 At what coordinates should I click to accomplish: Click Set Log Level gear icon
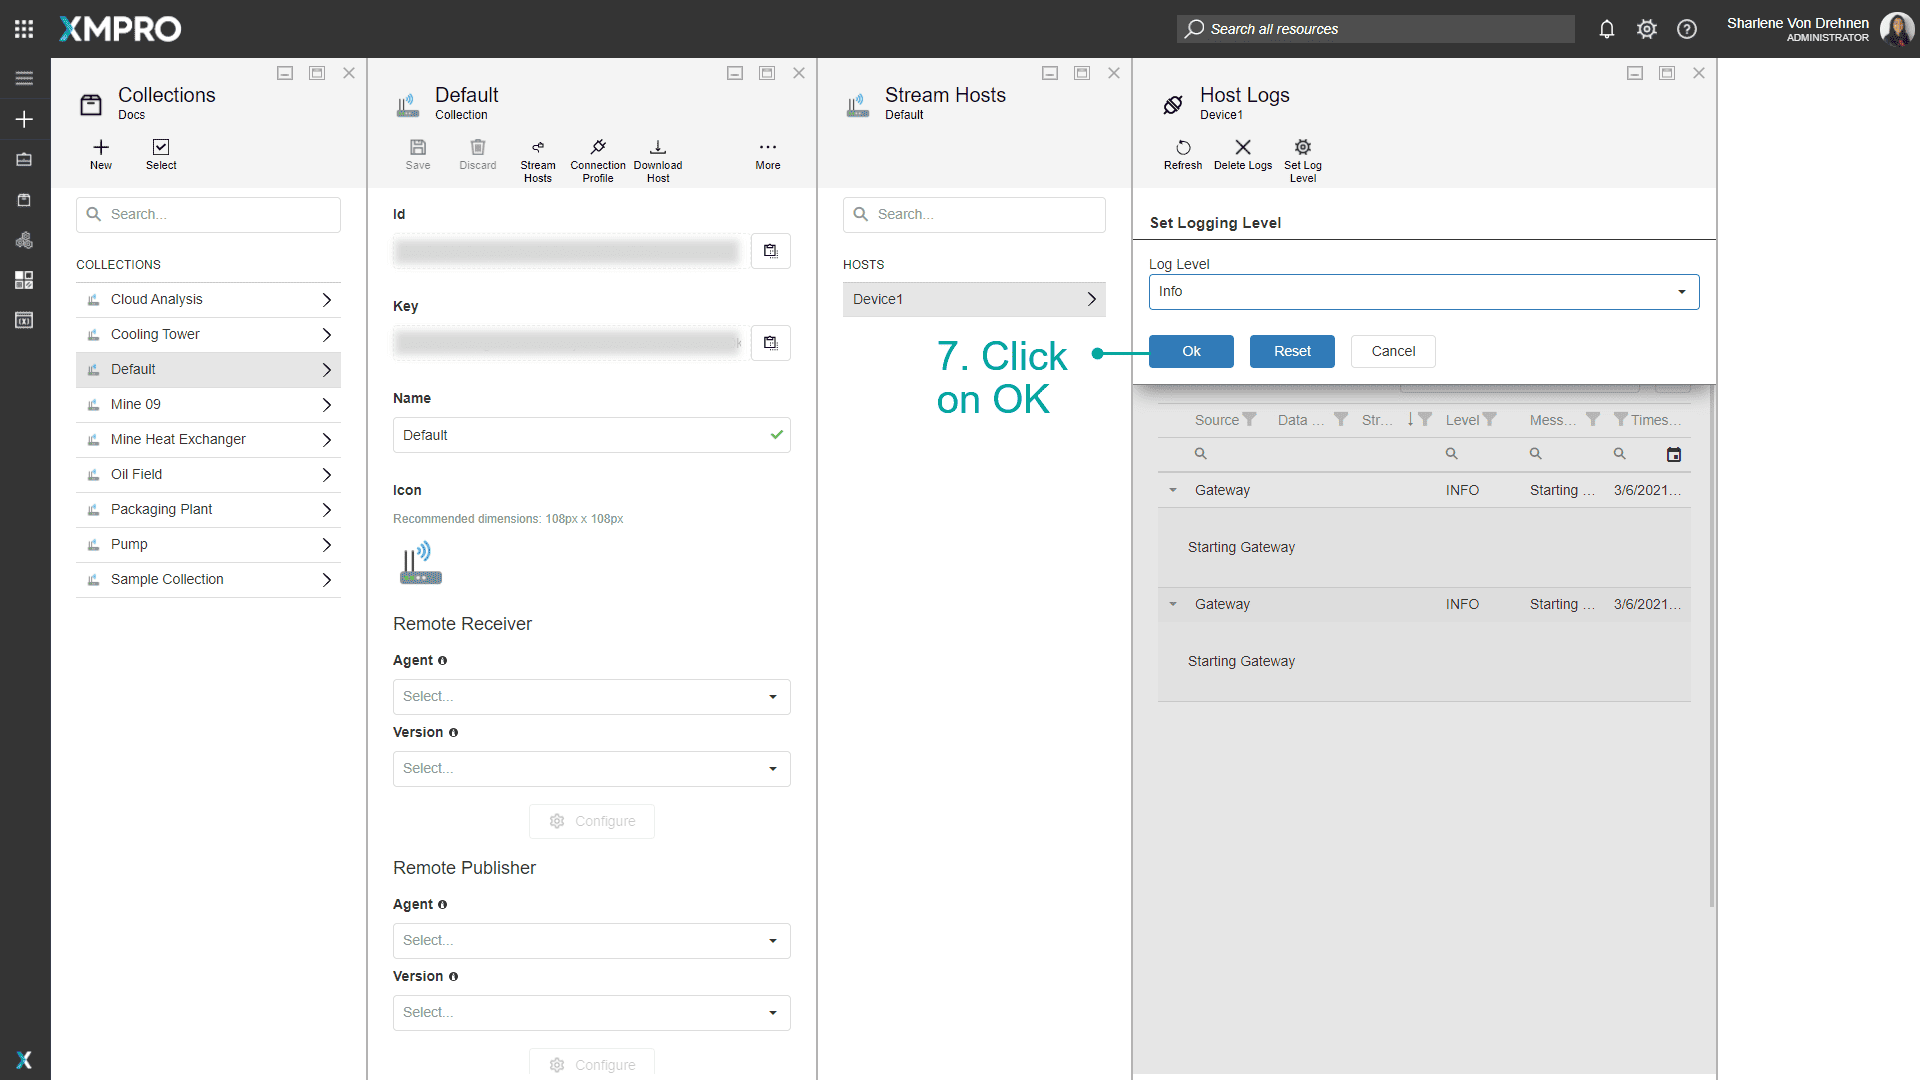click(1303, 148)
